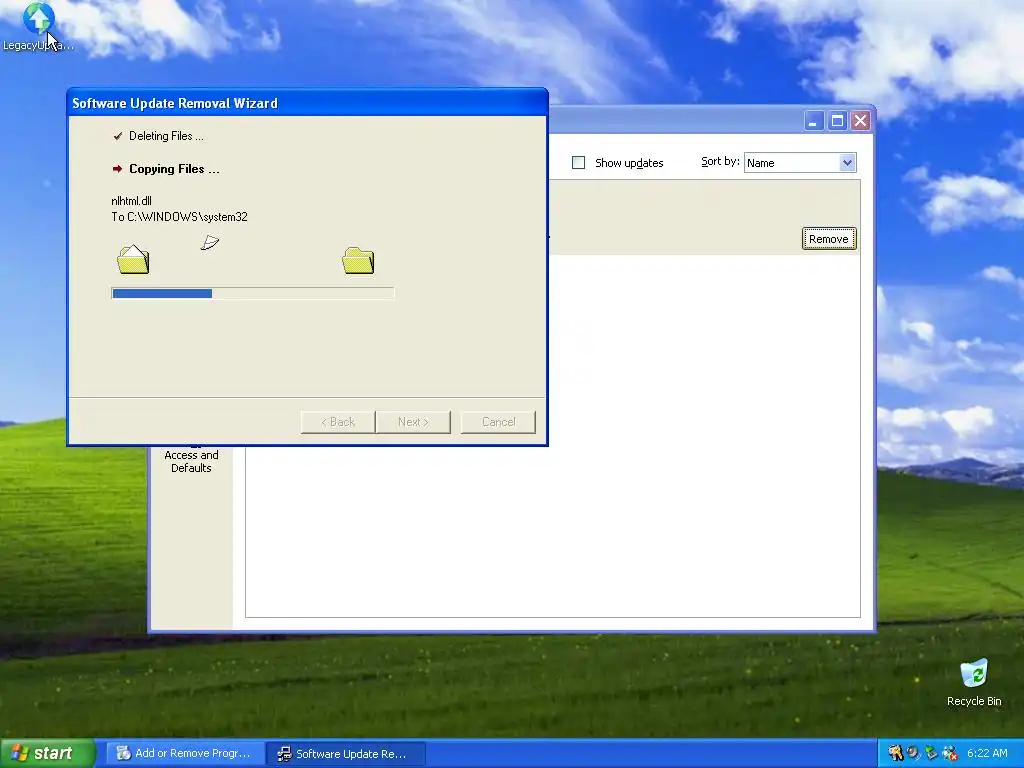The width and height of the screenshot is (1024, 768).
Task: Click the To C:\WINDOWS\system32 path text
Action: (180, 217)
